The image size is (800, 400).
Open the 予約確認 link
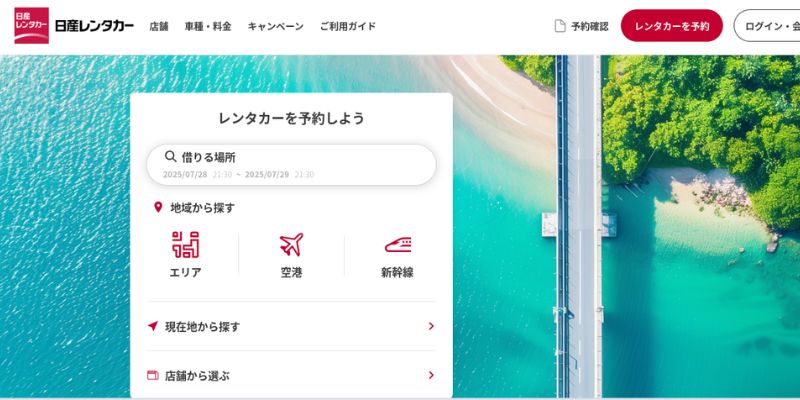click(x=590, y=27)
